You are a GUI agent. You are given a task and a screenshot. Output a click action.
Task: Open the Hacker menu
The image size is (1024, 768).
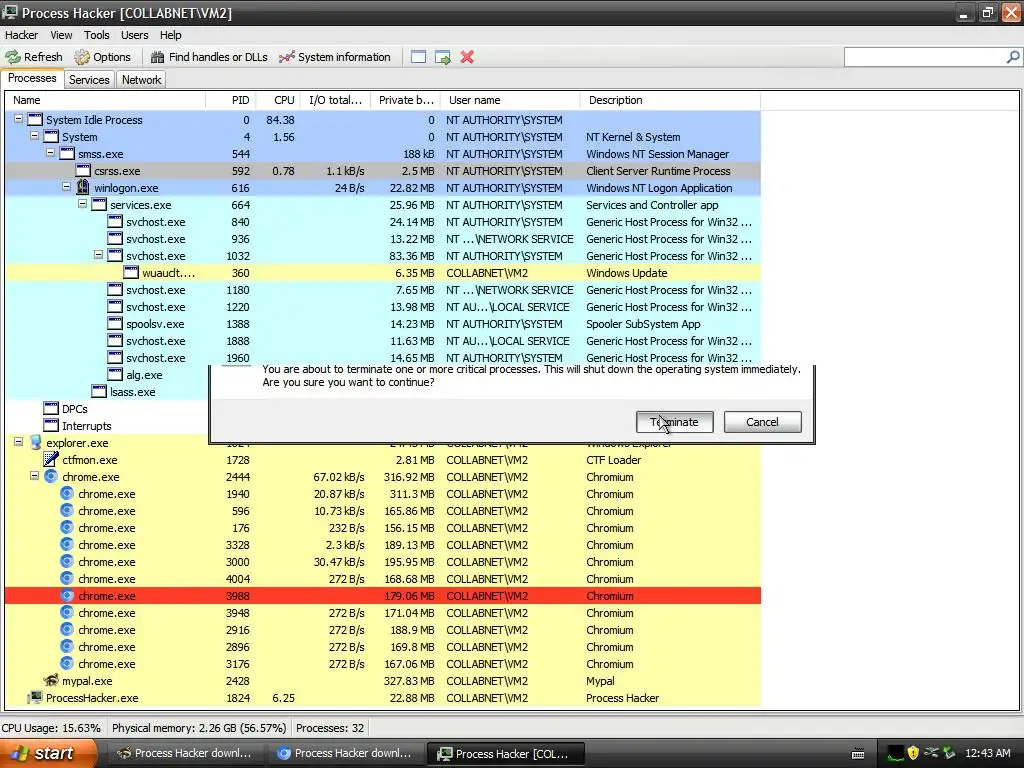tap(22, 35)
